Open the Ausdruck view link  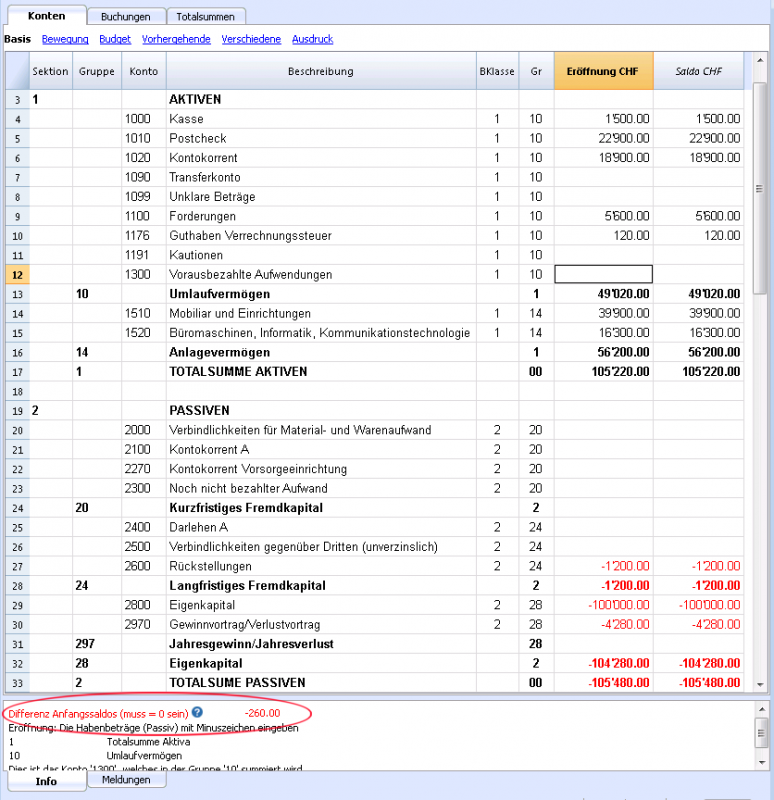(x=312, y=39)
